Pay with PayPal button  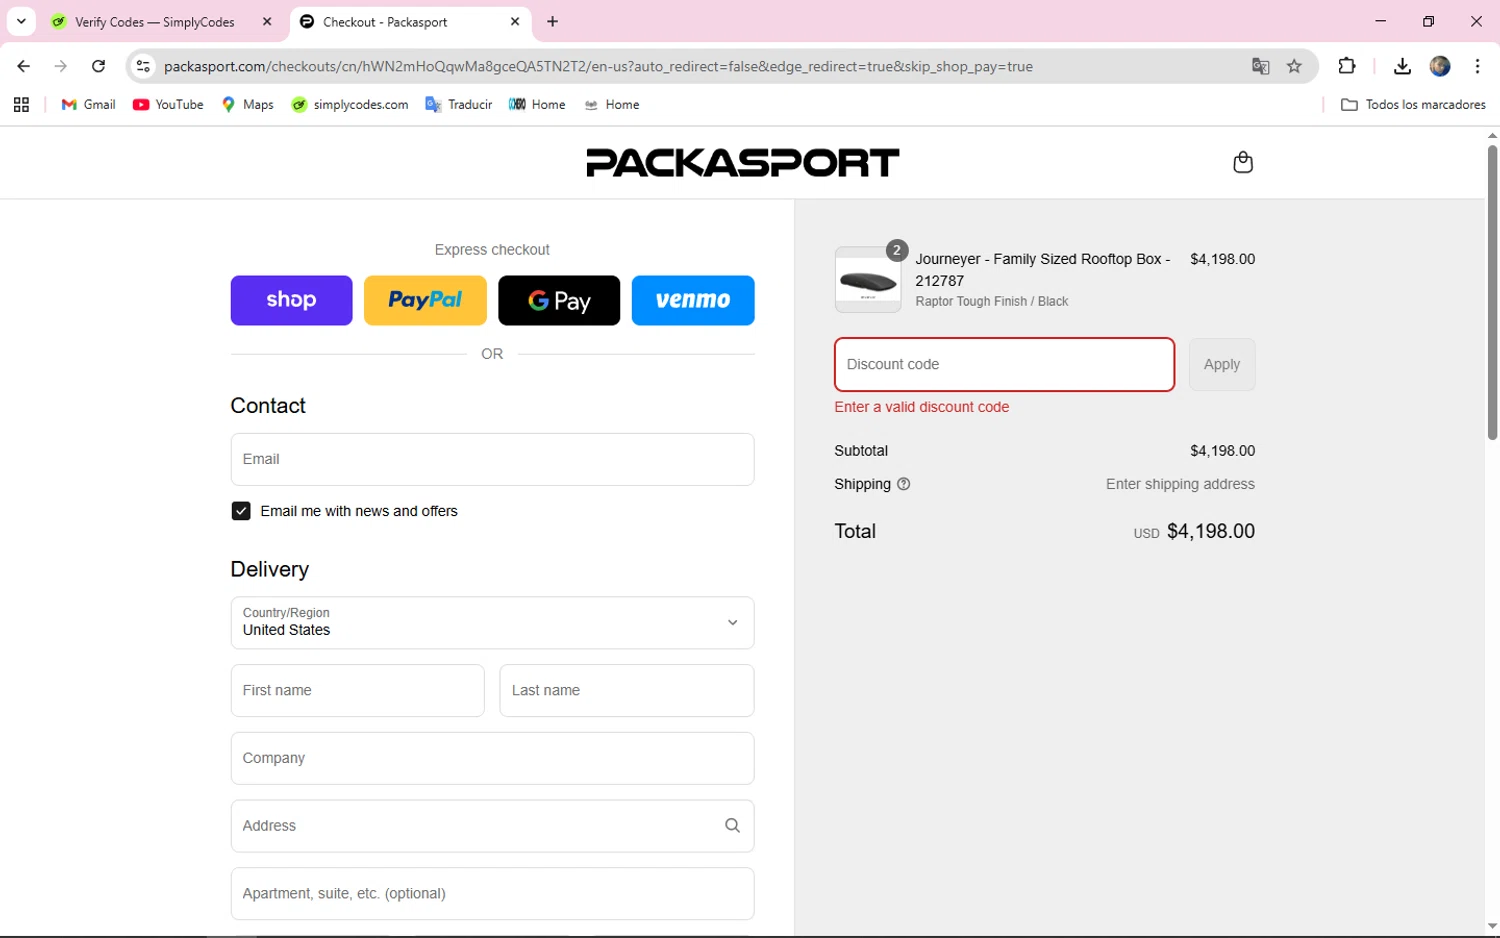[425, 300]
